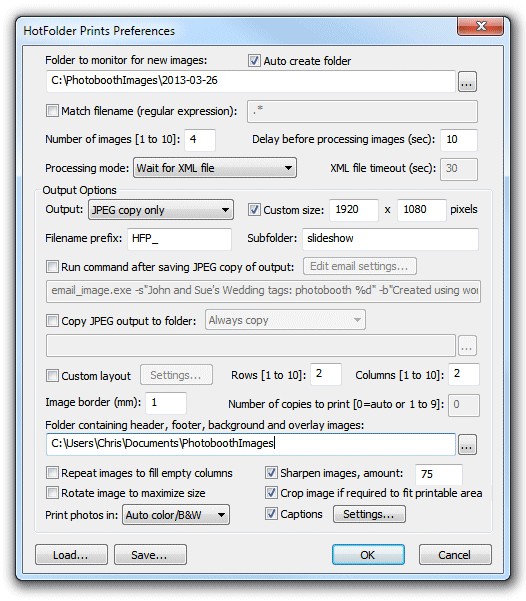Click the Rows field

[325, 374]
